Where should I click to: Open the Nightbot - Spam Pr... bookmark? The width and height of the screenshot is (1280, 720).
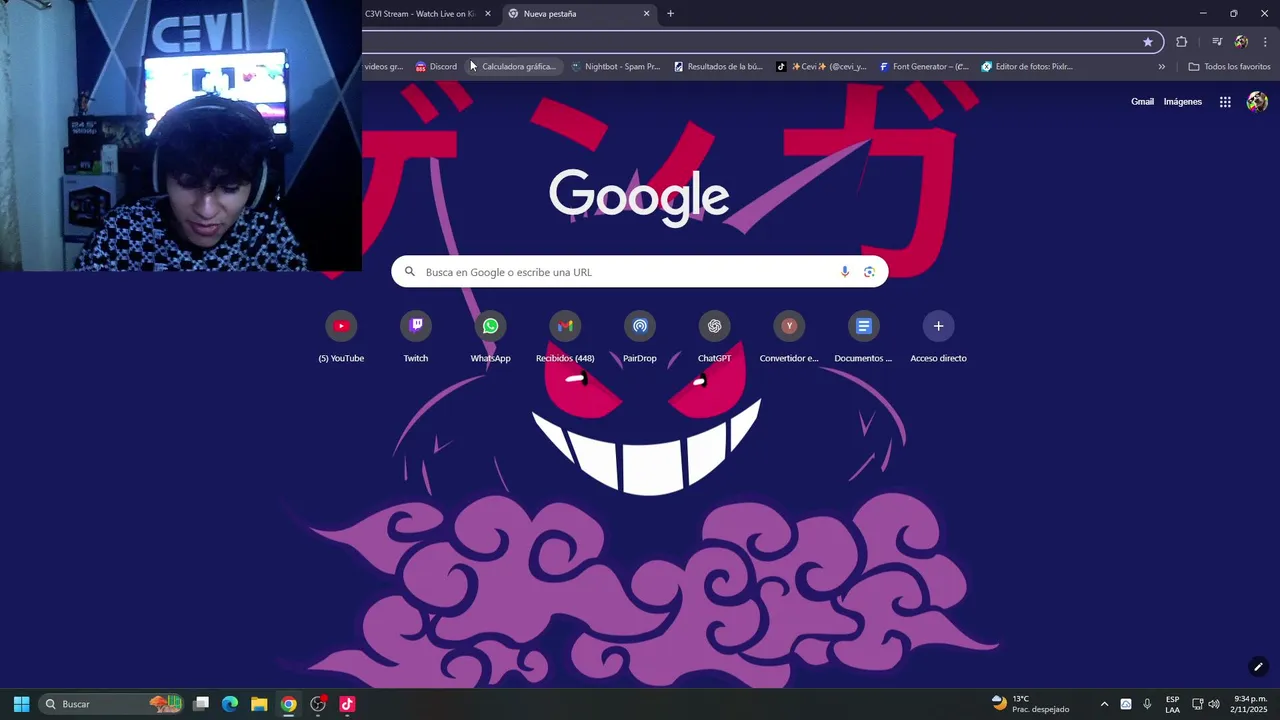616,67
